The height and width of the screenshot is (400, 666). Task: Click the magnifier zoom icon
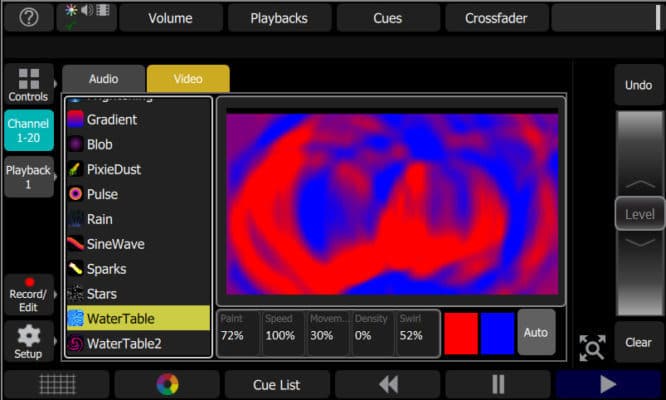tap(592, 347)
